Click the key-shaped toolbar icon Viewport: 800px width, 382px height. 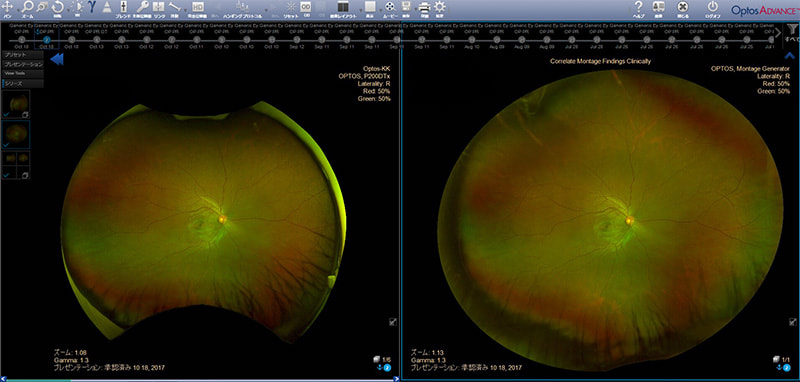(143, 7)
